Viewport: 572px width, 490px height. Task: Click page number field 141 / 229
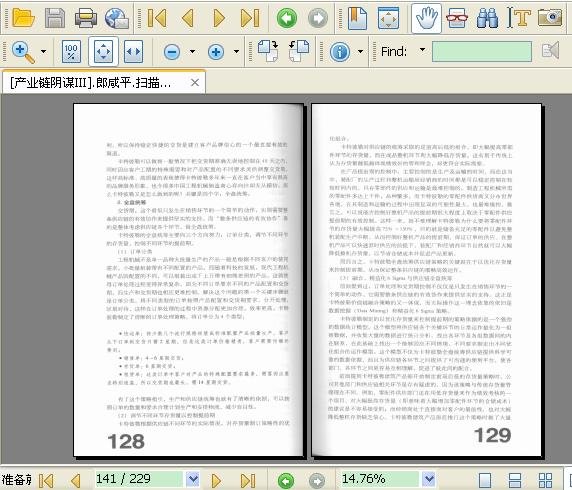click(x=139, y=479)
